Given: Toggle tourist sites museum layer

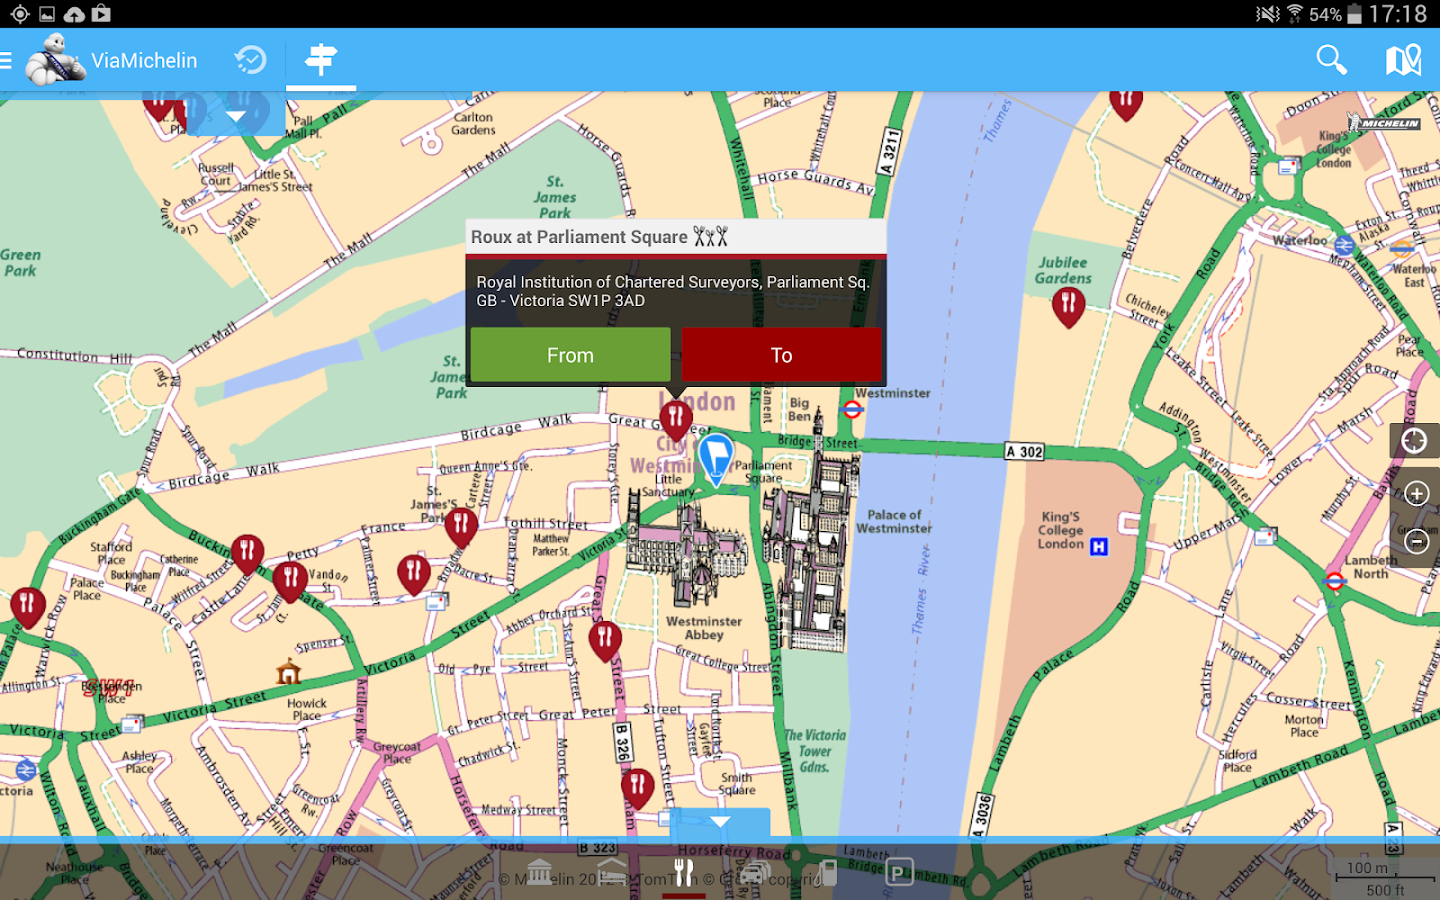Looking at the screenshot, I should point(539,872).
